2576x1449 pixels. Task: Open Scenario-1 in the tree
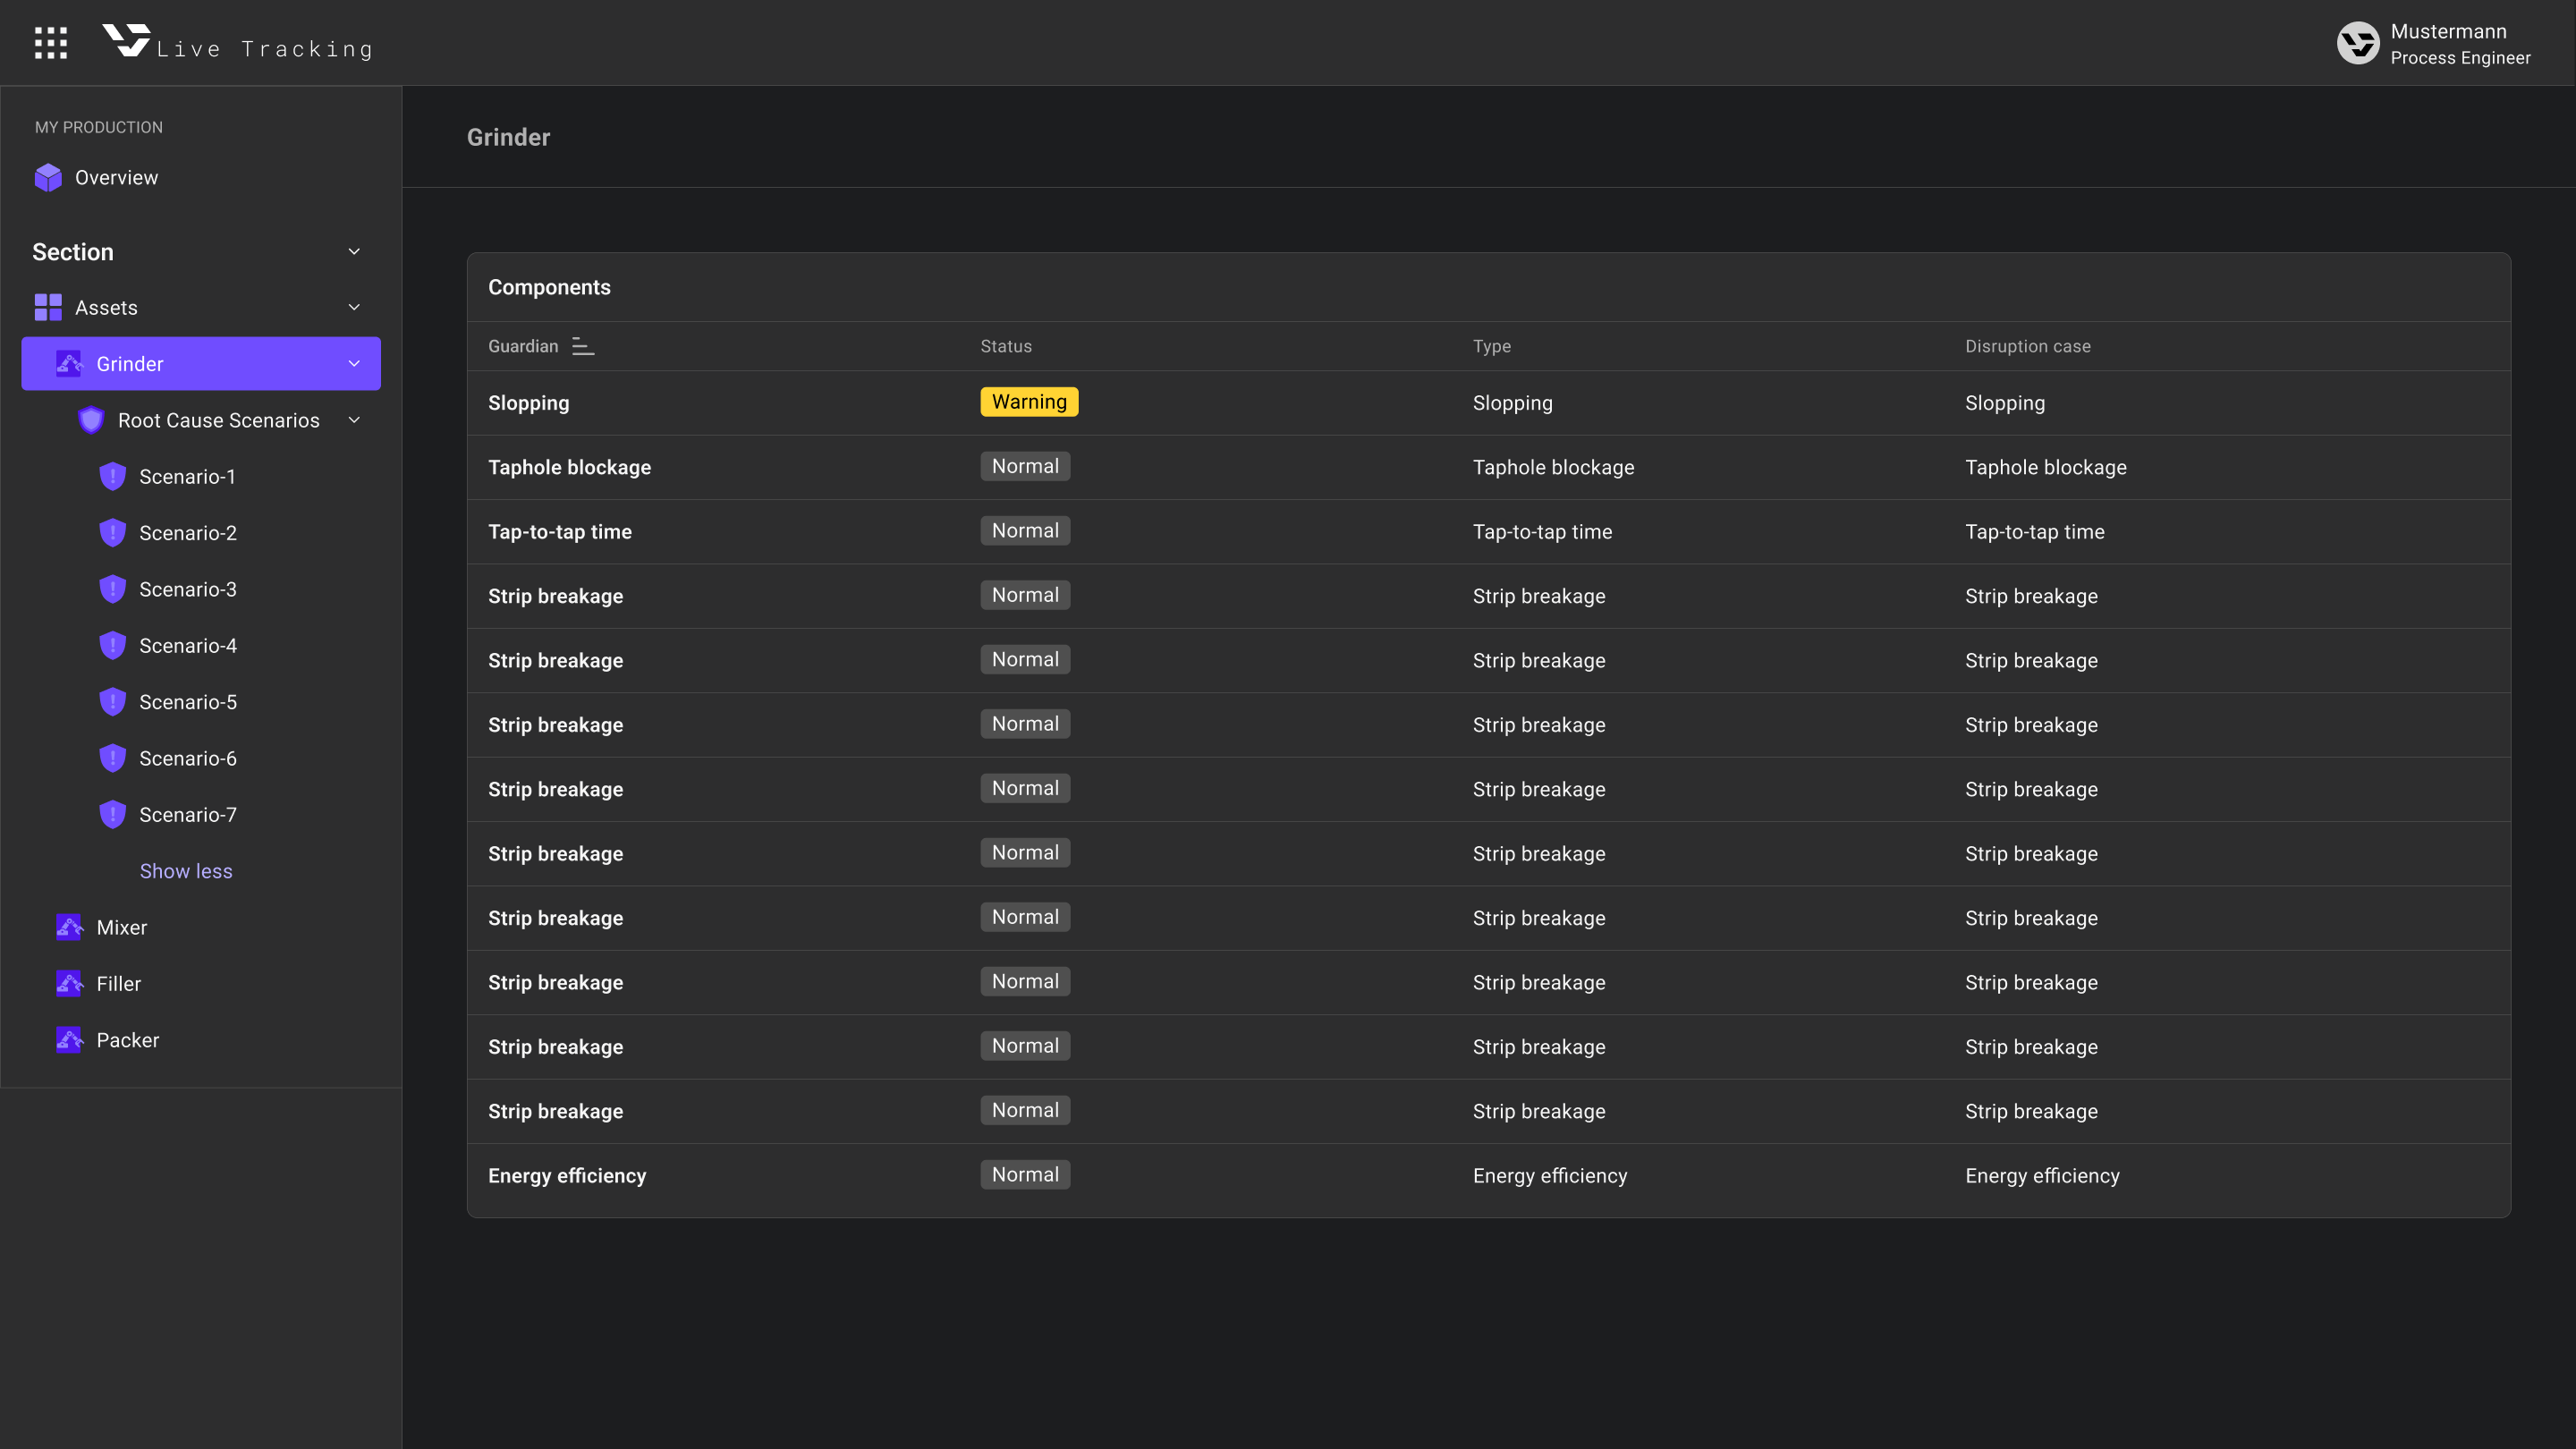coord(201,476)
